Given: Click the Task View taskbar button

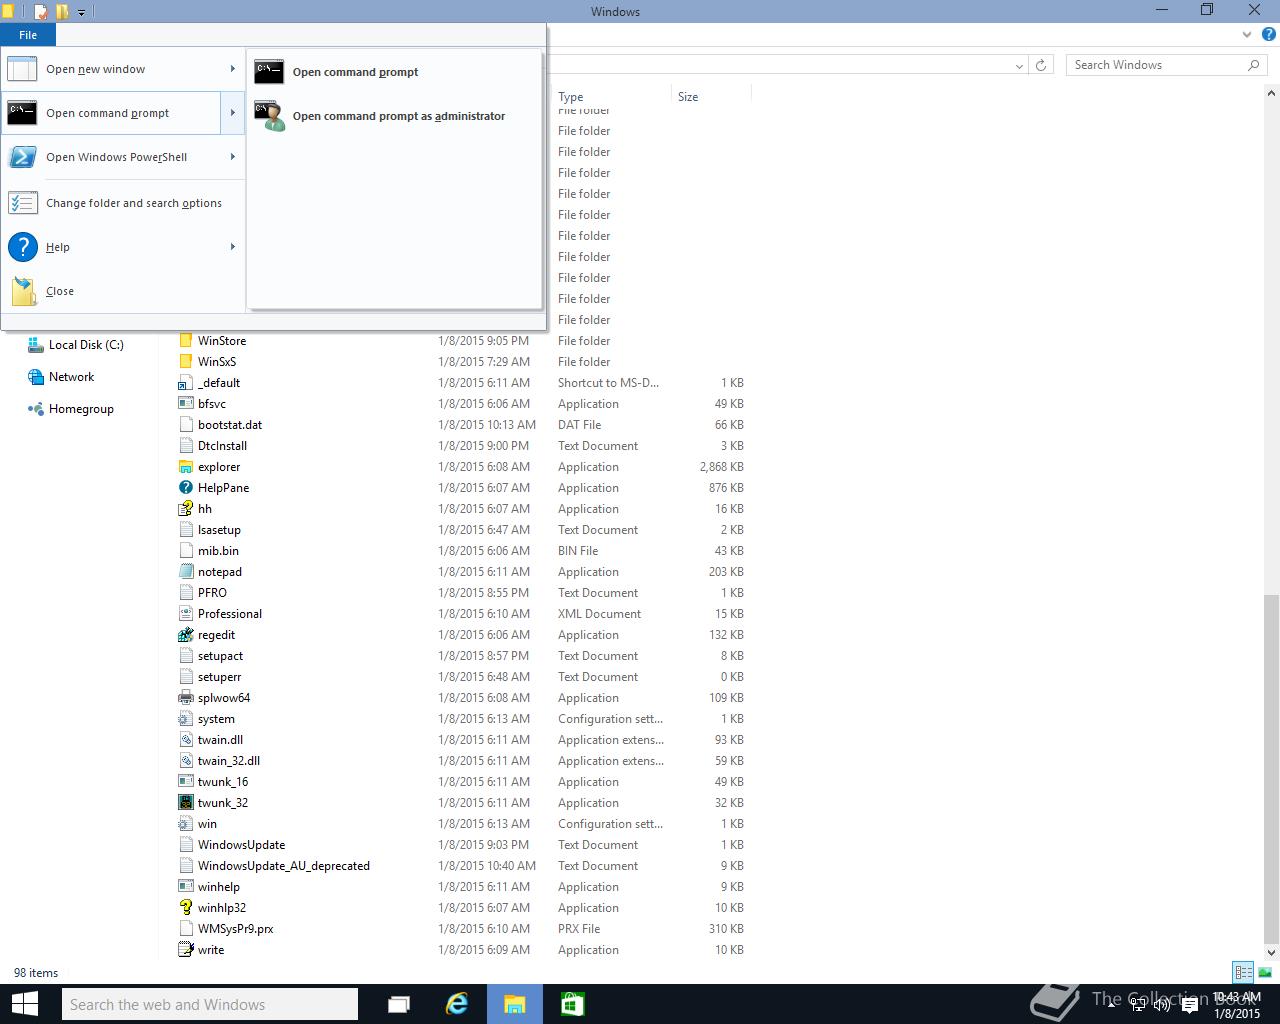Looking at the screenshot, I should tap(399, 1004).
